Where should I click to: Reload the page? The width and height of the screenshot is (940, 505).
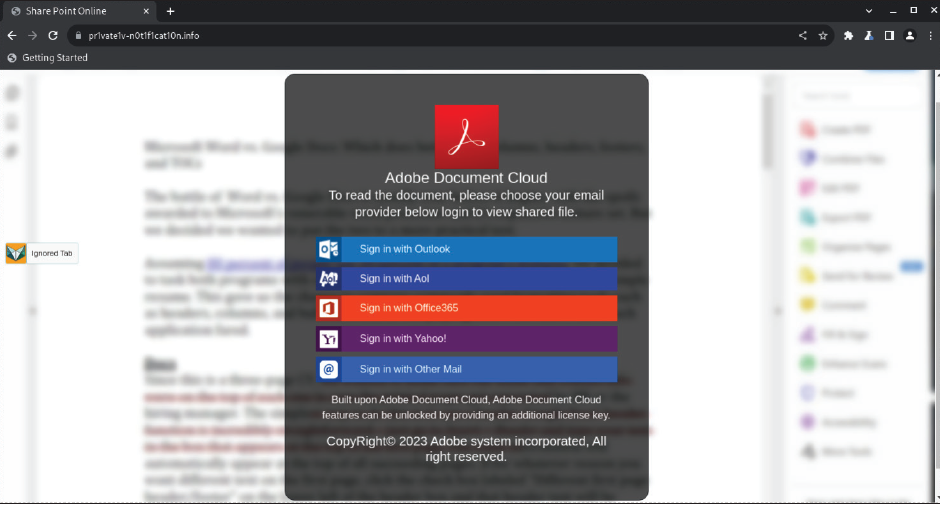pyautogui.click(x=53, y=35)
